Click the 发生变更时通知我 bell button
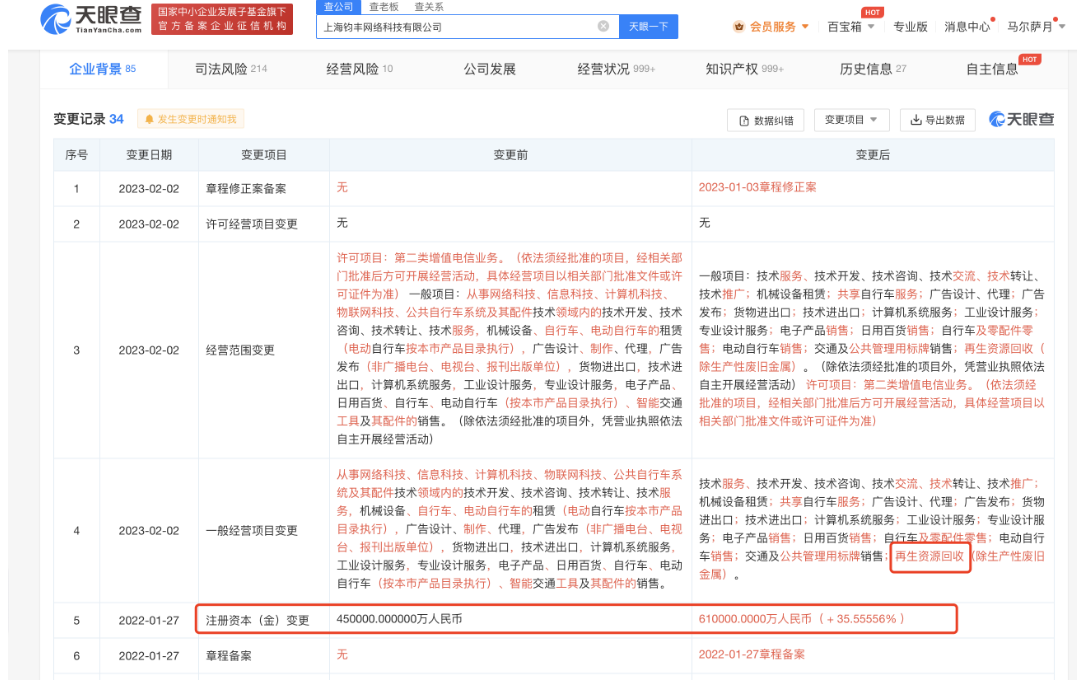Image resolution: width=1077 pixels, height=698 pixels. [190, 119]
